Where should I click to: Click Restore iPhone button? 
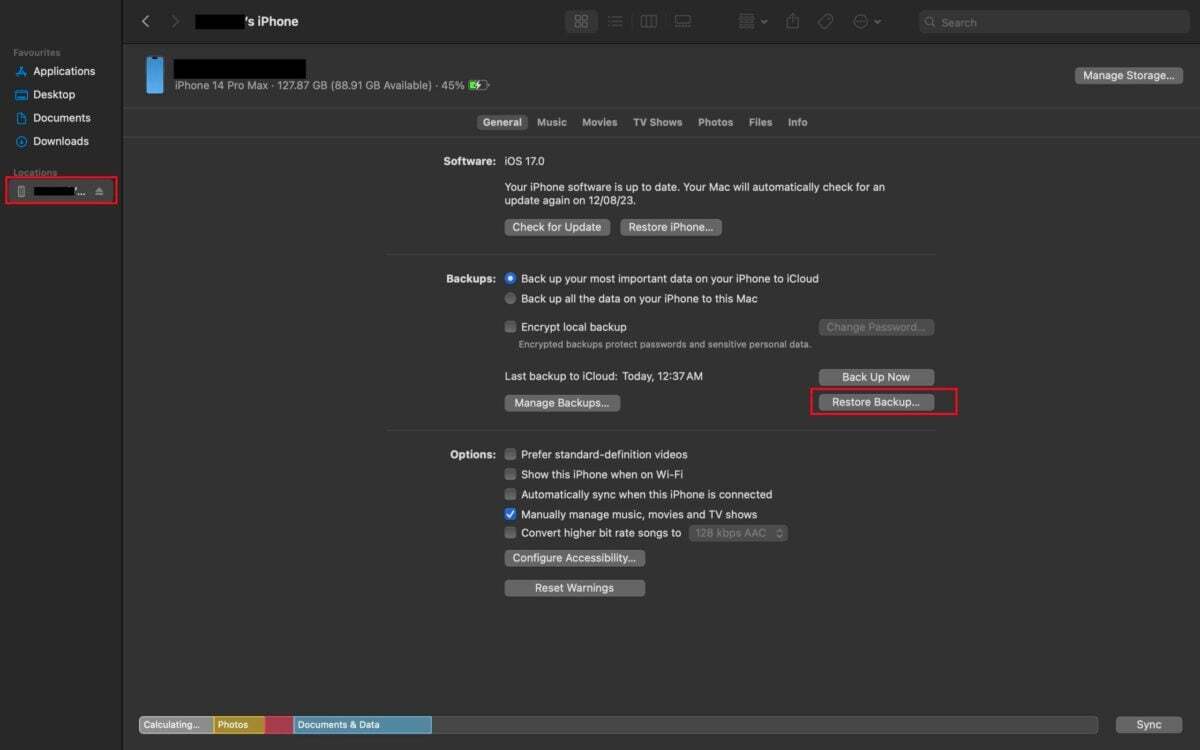coord(671,227)
